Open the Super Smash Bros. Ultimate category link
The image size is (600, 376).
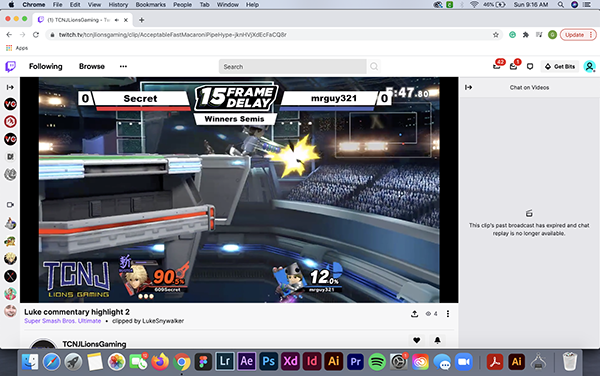(x=63, y=321)
